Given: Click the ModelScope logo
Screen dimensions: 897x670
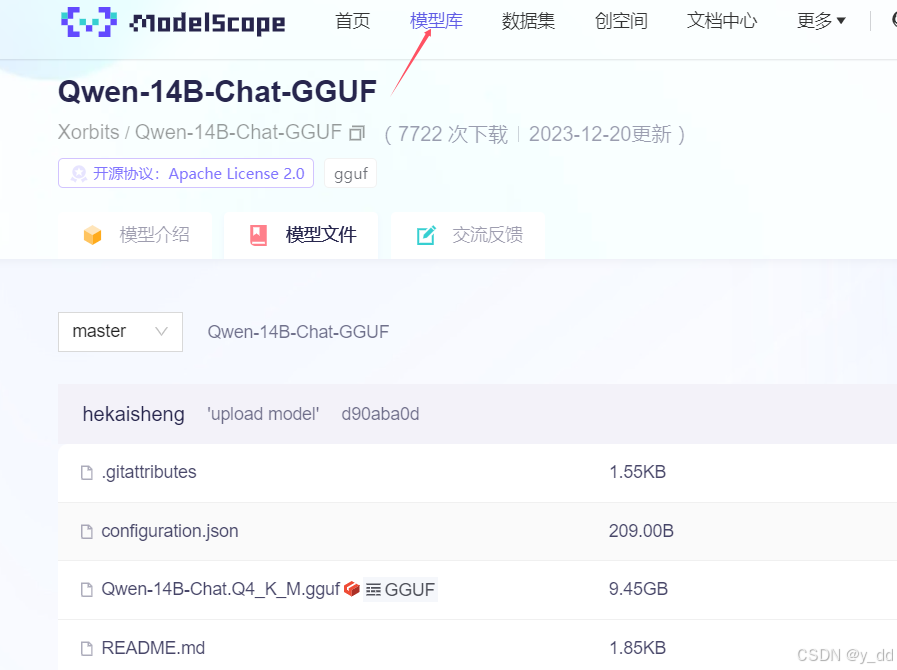Looking at the screenshot, I should [x=173, y=22].
